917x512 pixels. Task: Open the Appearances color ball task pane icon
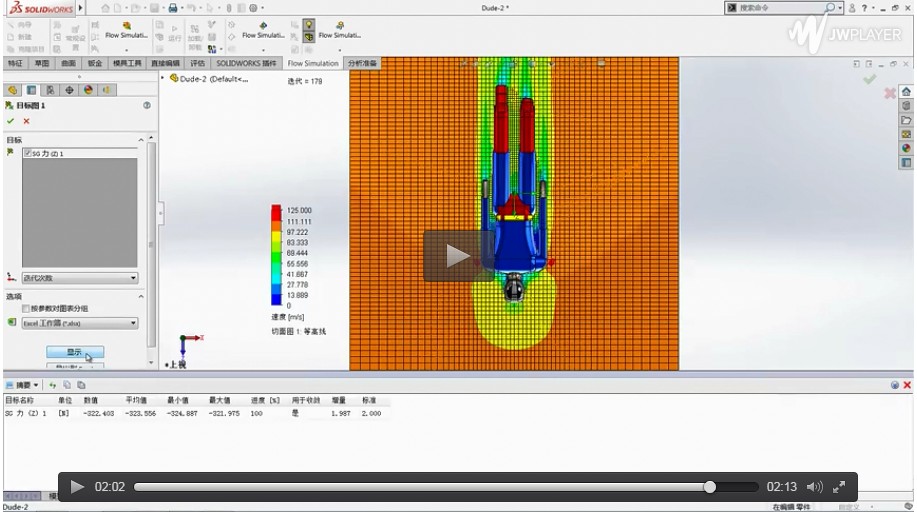[x=906, y=149]
